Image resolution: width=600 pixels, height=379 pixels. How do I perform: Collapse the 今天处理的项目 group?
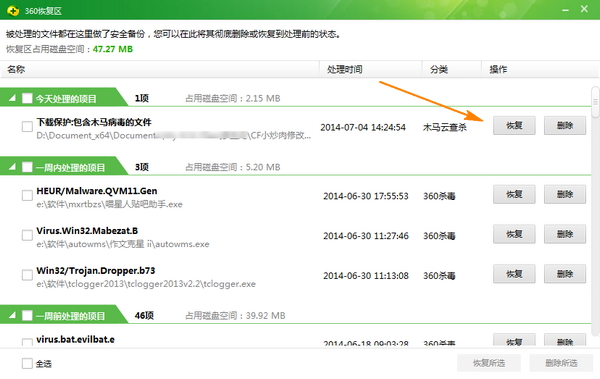click(x=12, y=98)
